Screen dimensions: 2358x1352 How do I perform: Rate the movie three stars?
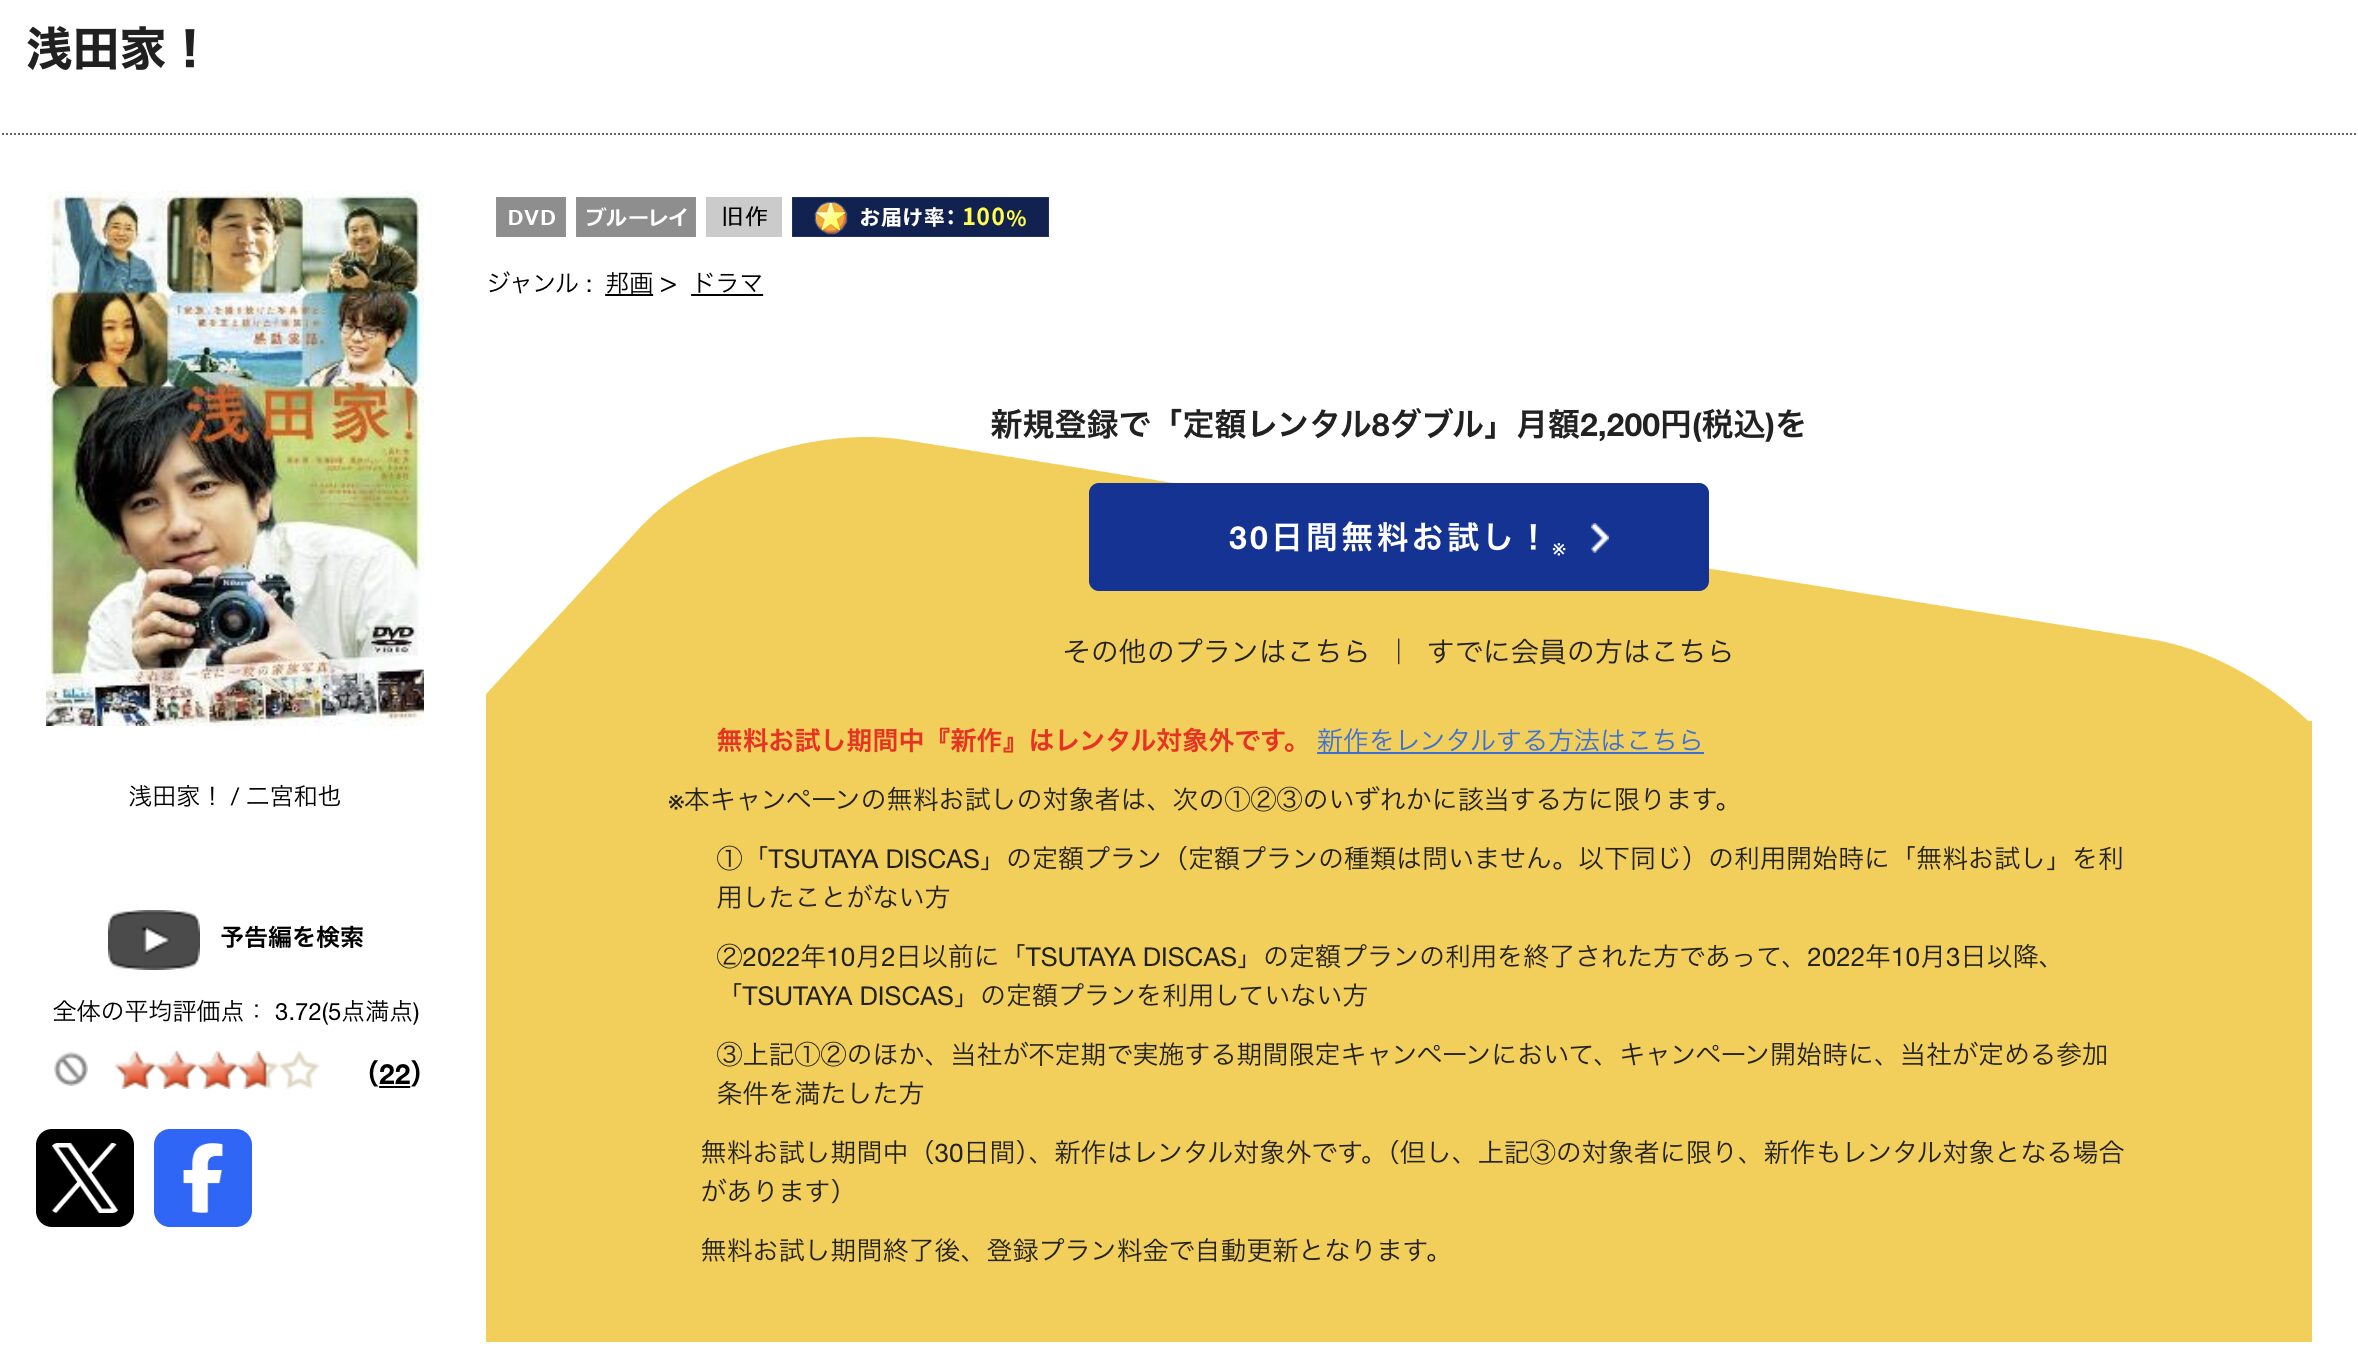pyautogui.click(x=217, y=1071)
